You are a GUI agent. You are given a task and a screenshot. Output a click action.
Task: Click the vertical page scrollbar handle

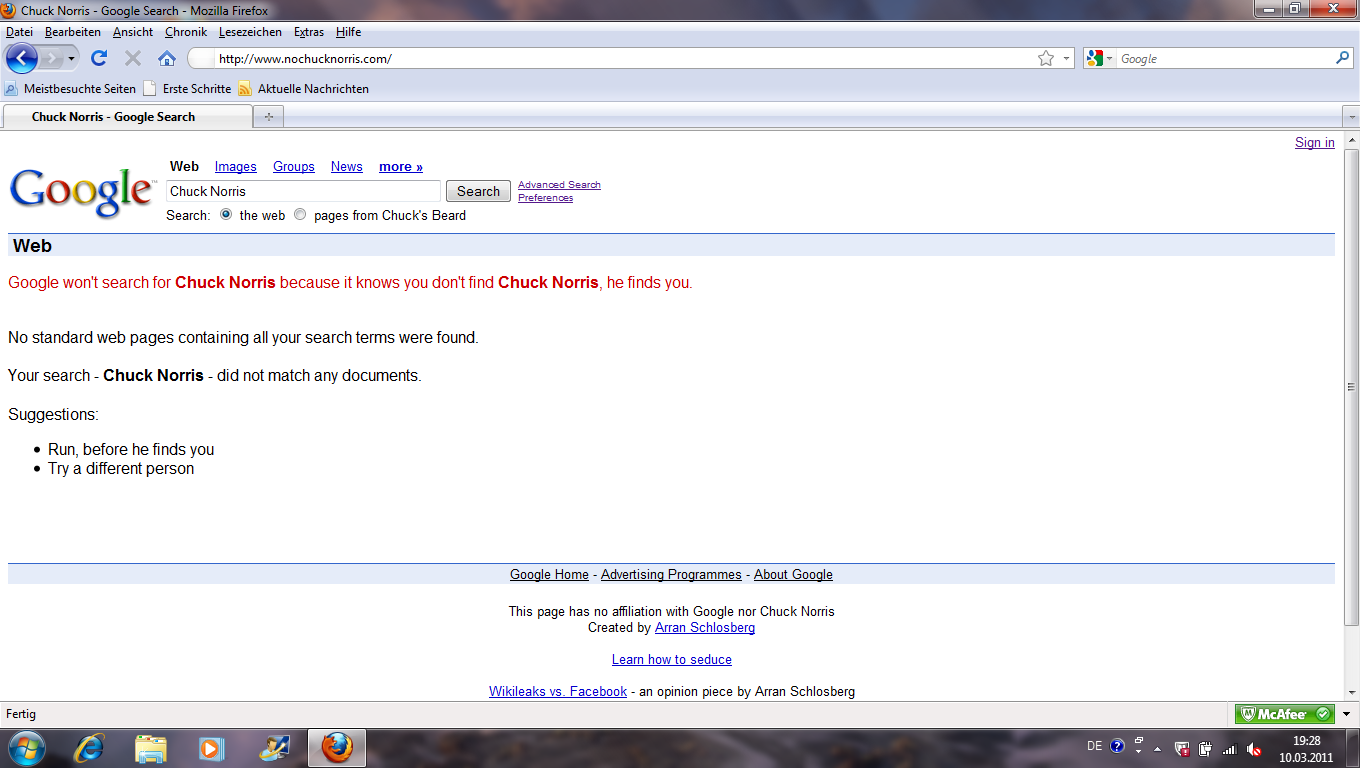[x=1351, y=387]
